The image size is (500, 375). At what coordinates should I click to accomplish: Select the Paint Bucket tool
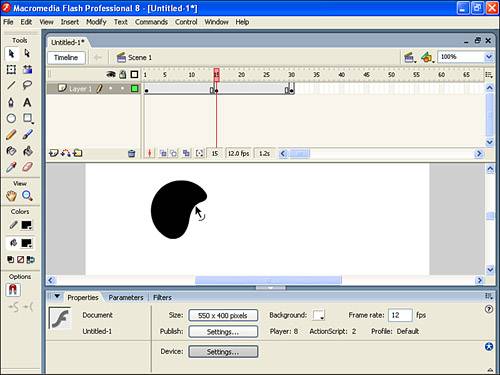coord(27,151)
